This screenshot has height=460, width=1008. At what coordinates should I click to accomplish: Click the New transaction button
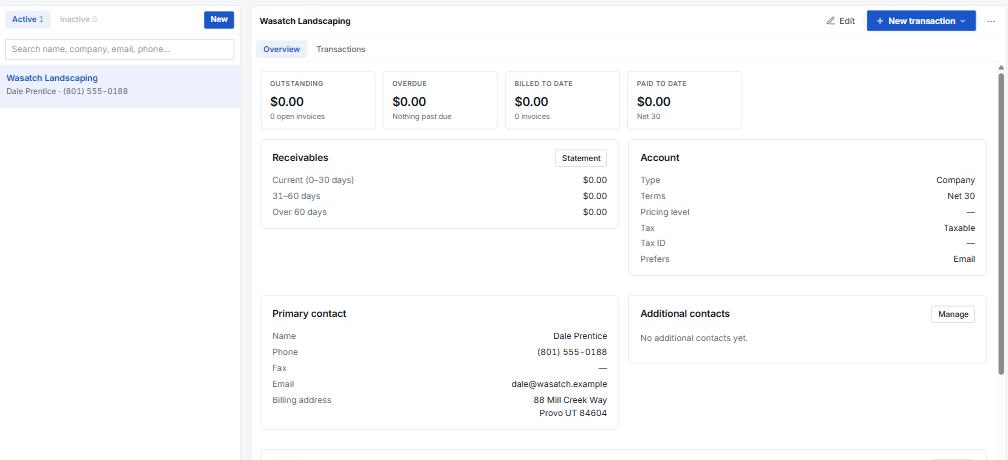tap(921, 21)
